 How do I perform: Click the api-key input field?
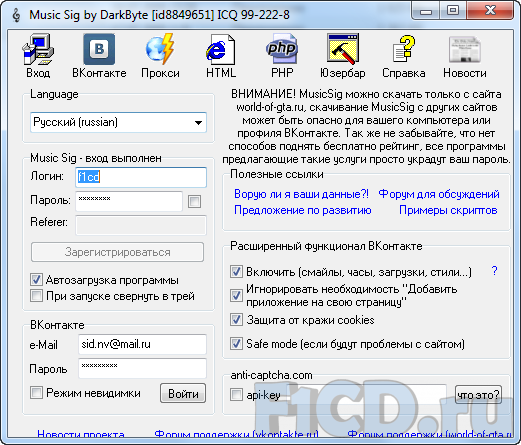[x=367, y=394]
